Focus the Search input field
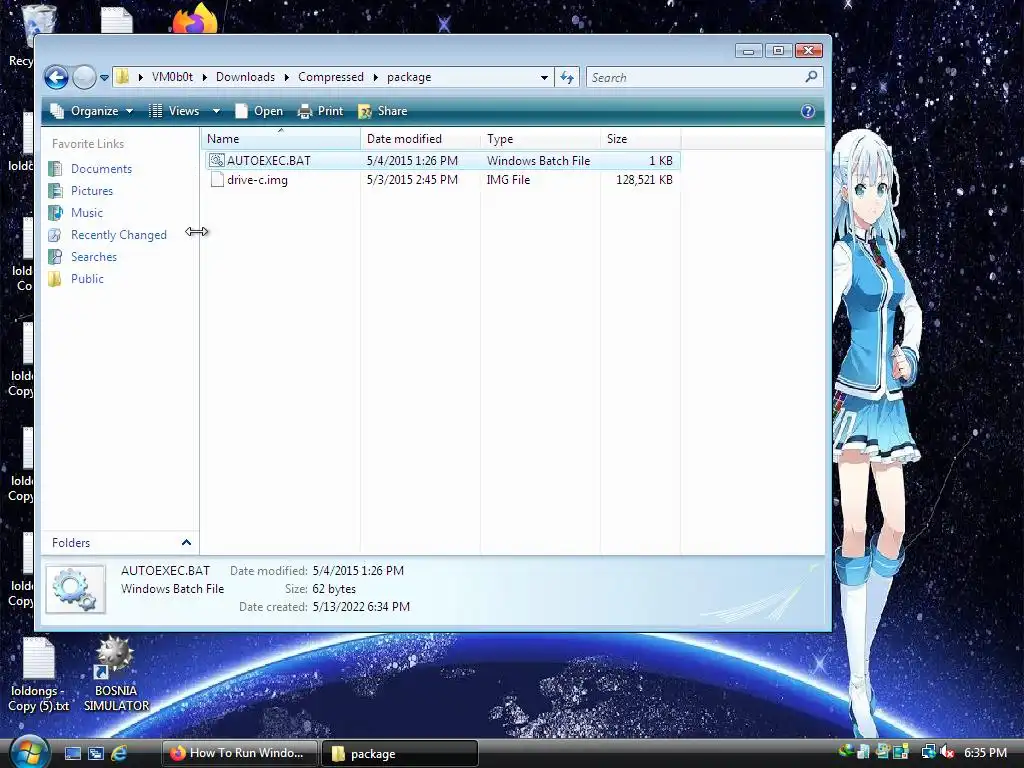 [x=696, y=78]
